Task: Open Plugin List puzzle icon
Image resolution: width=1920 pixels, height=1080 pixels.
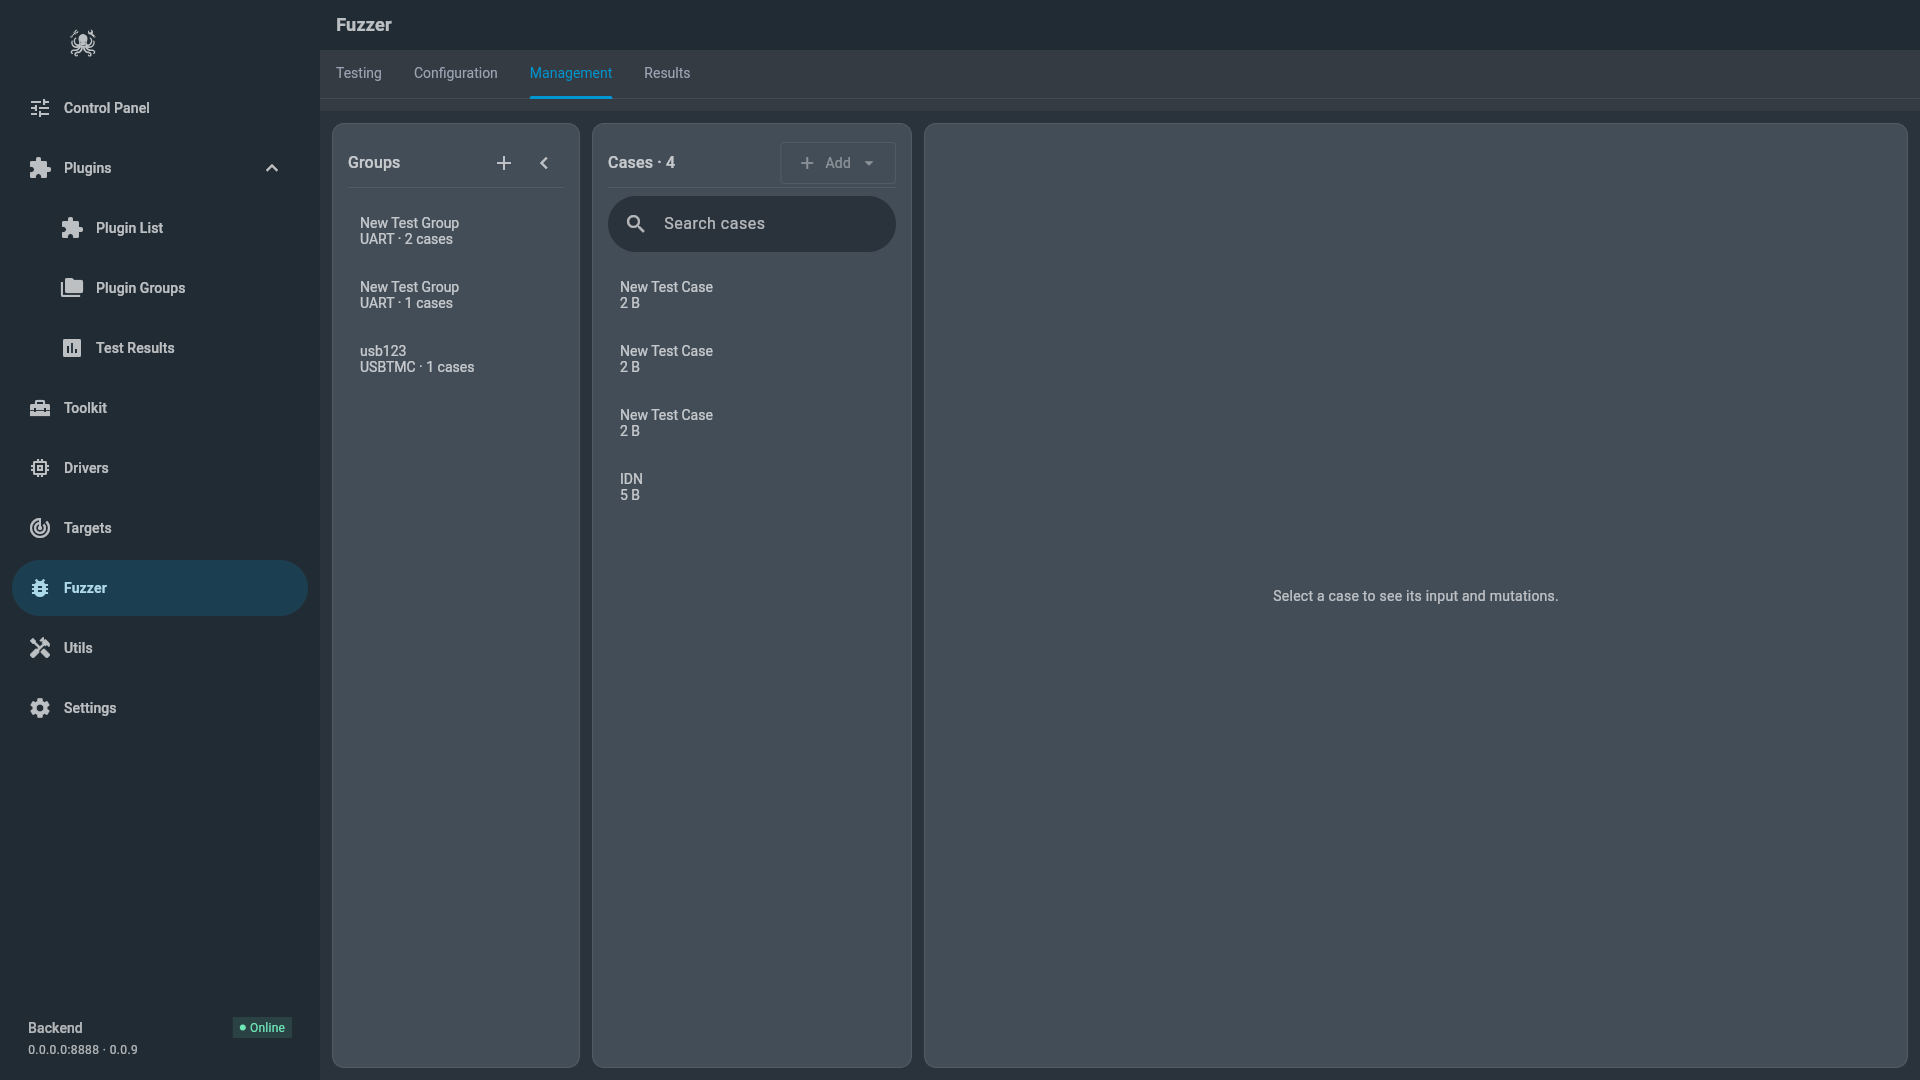Action: coord(72,228)
